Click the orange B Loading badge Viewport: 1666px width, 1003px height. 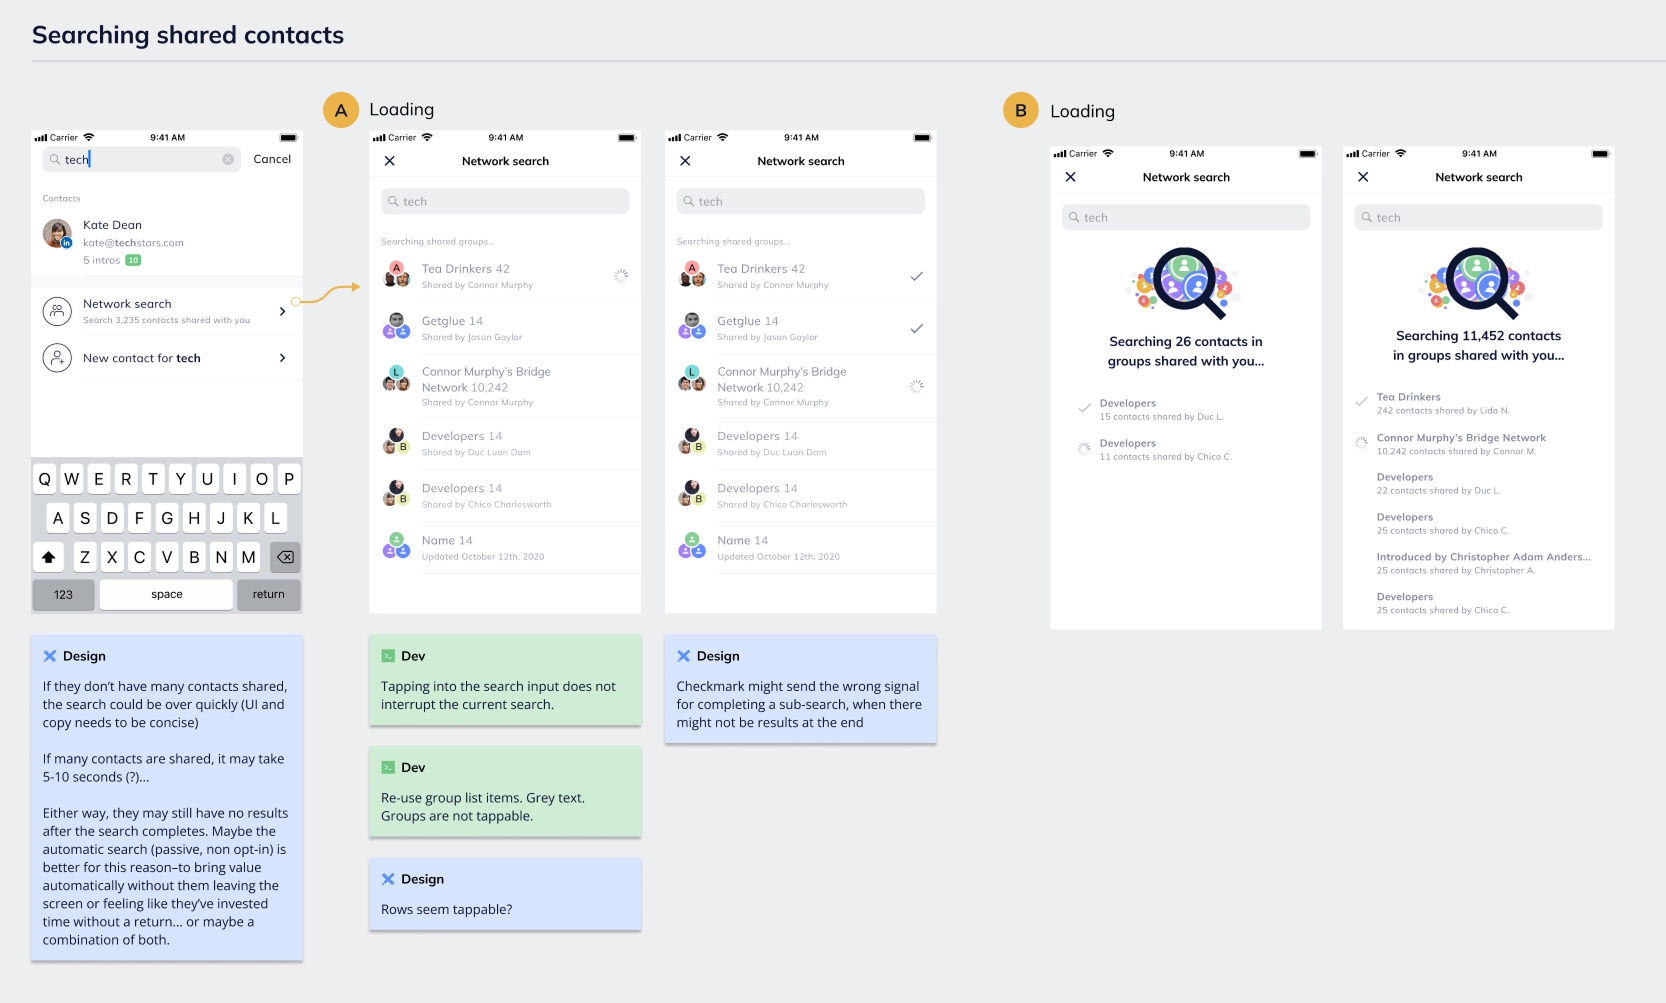[x=1021, y=111]
